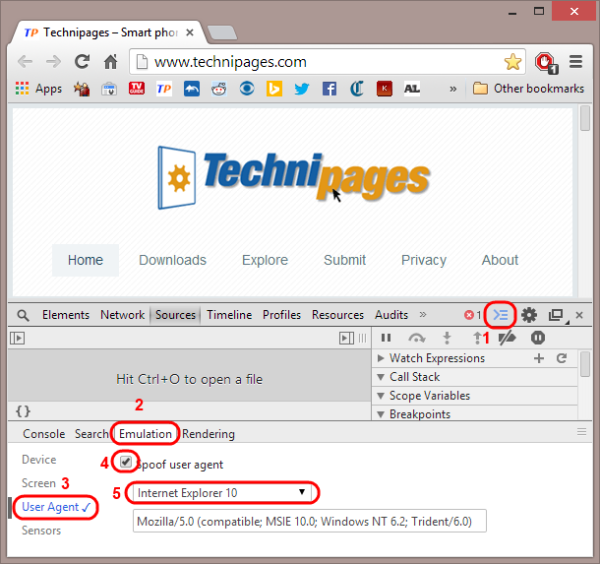Click the Downloads link on Technipages

[x=173, y=260]
